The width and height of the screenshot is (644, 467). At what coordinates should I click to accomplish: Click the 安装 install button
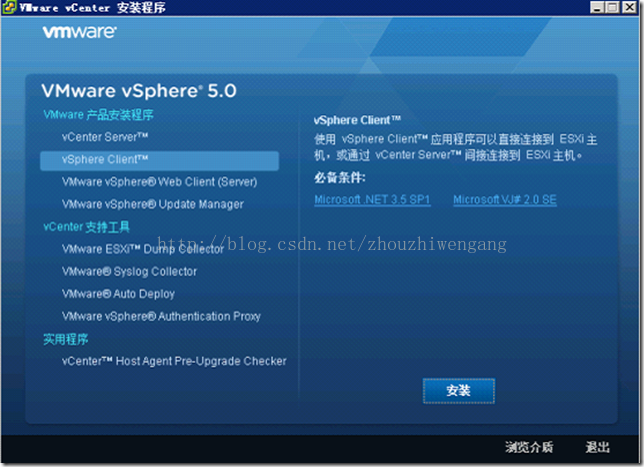click(459, 391)
